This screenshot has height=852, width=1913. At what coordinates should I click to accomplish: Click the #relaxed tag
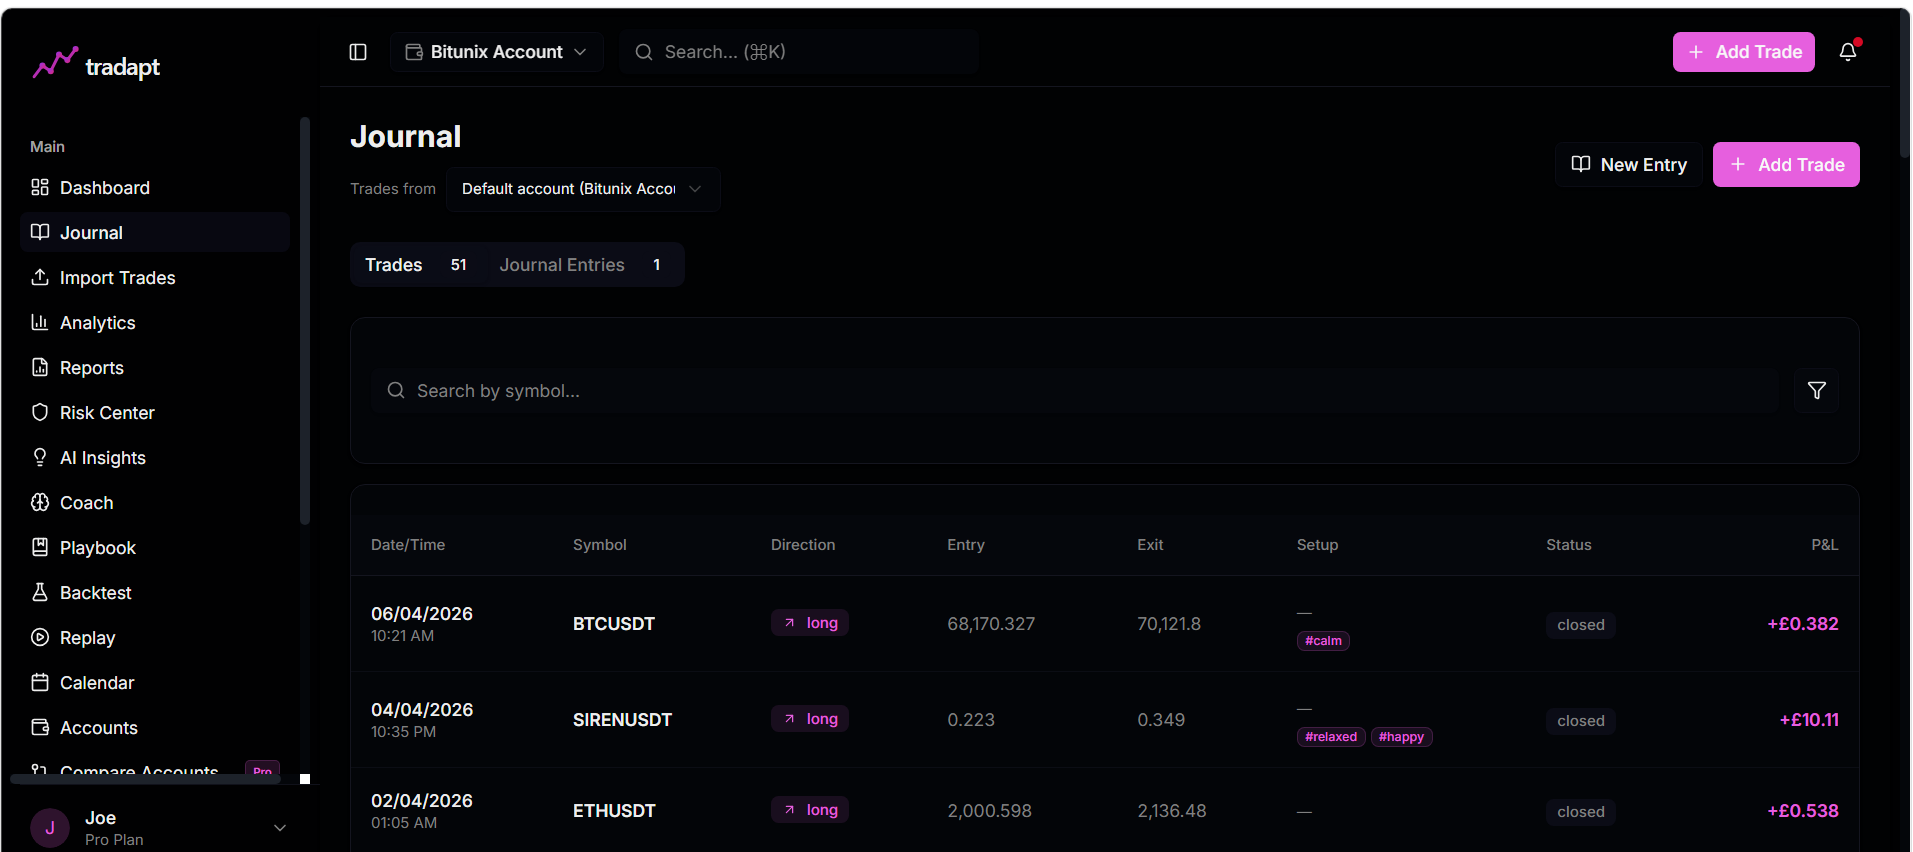point(1331,737)
